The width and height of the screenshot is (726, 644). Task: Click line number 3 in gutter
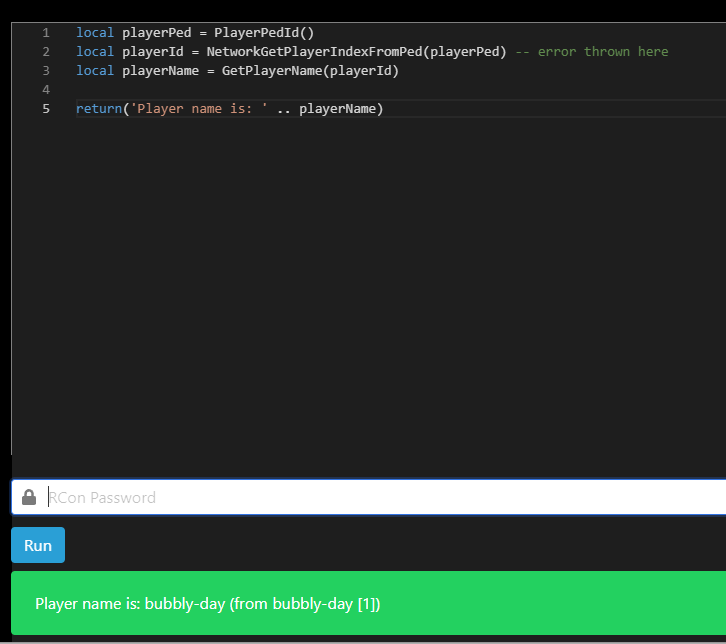pos(46,71)
